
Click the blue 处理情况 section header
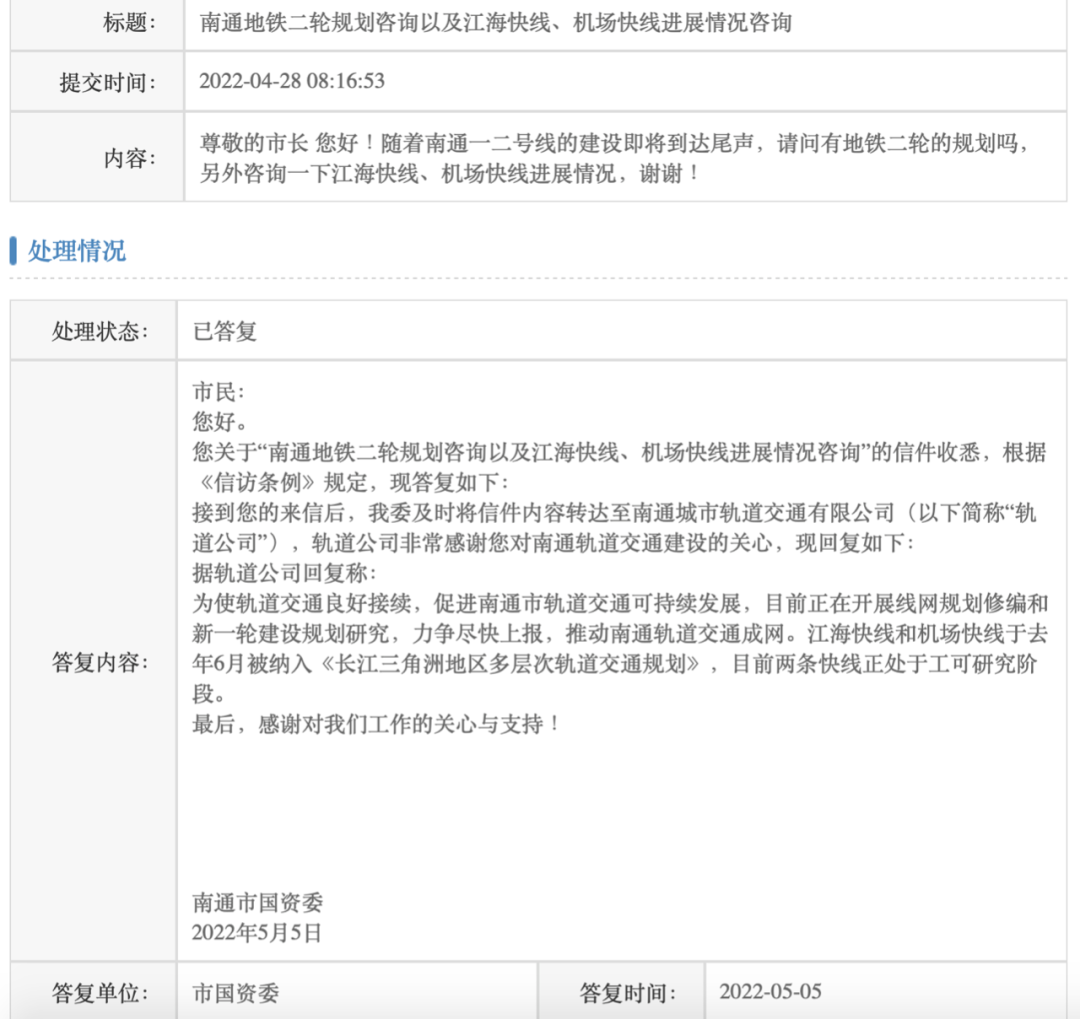78,252
